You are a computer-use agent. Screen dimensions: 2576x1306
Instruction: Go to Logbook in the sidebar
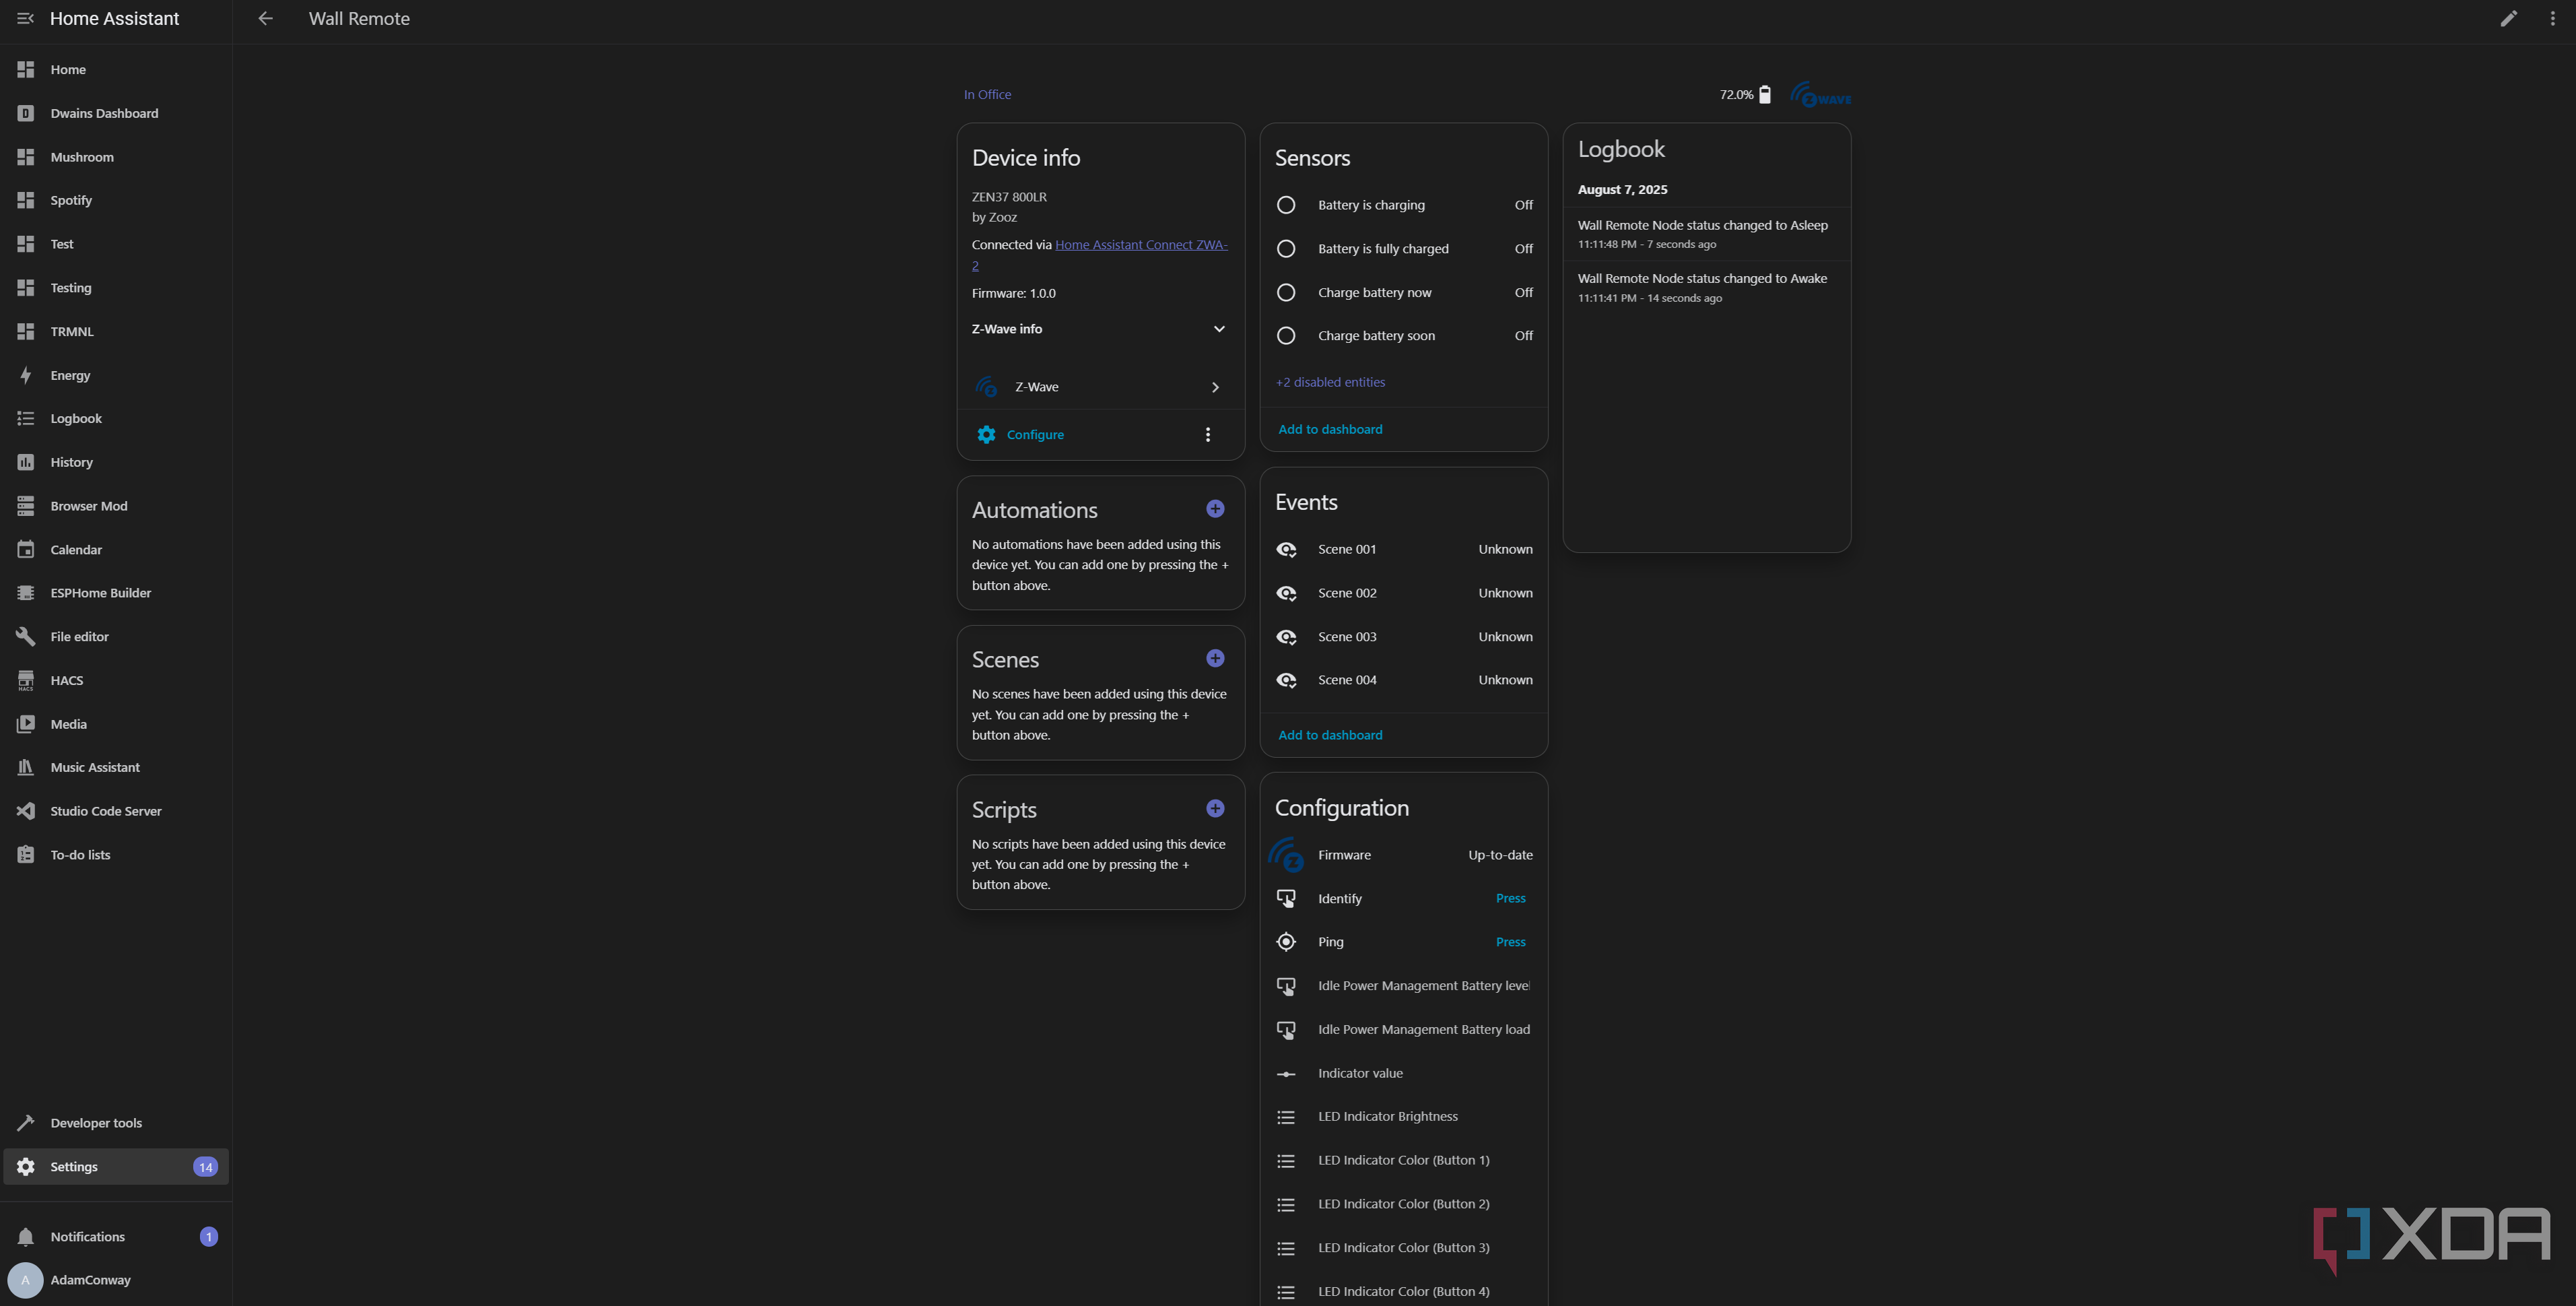click(x=116, y=418)
